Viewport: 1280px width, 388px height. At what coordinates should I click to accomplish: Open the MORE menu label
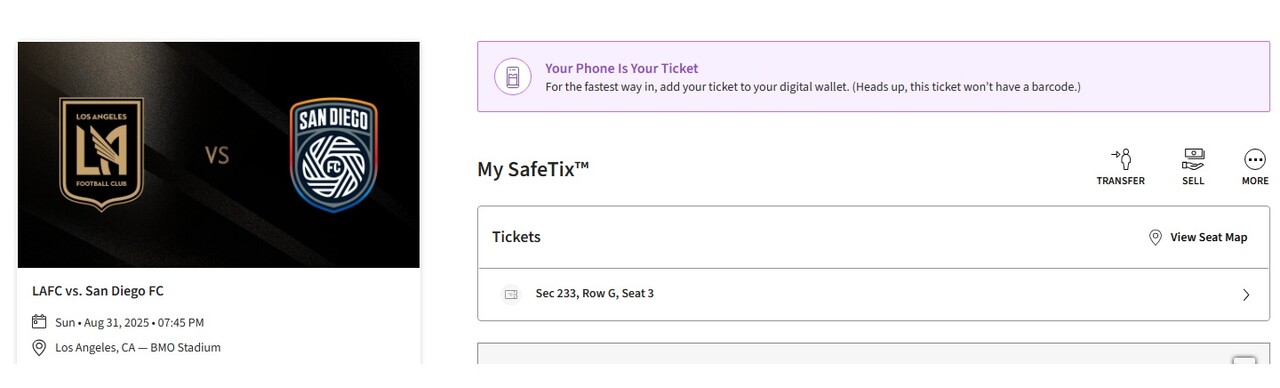pos(1255,181)
